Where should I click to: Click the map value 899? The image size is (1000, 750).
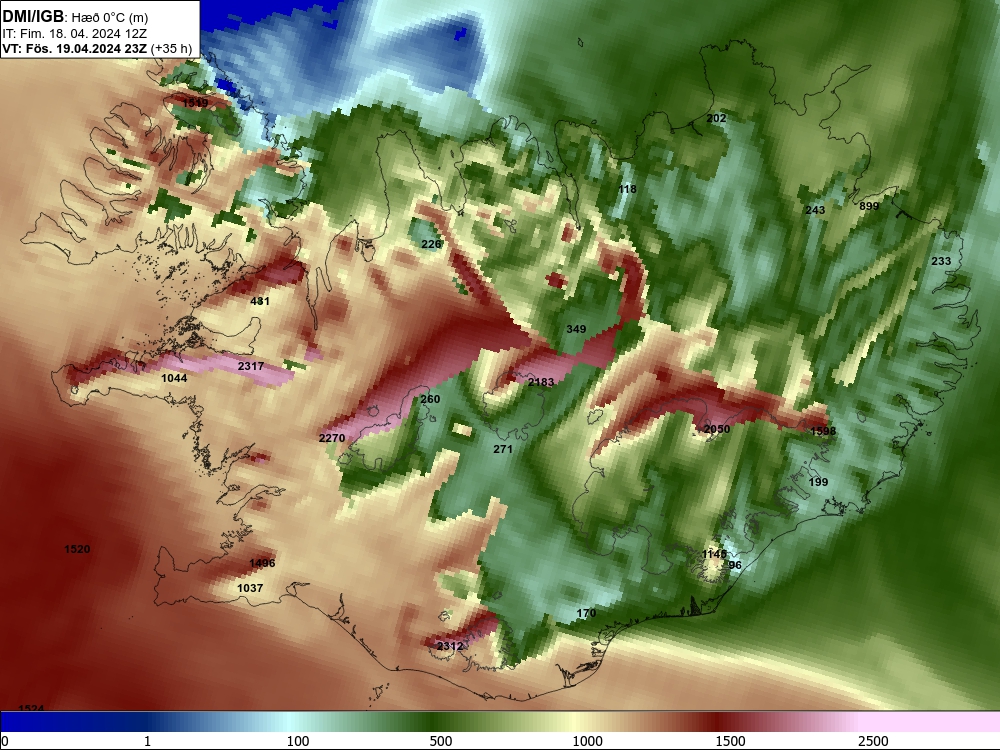pos(869,206)
